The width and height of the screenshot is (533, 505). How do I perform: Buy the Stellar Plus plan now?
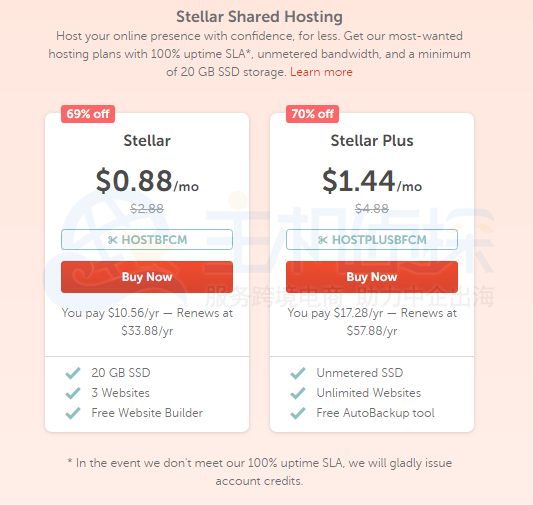(x=372, y=277)
